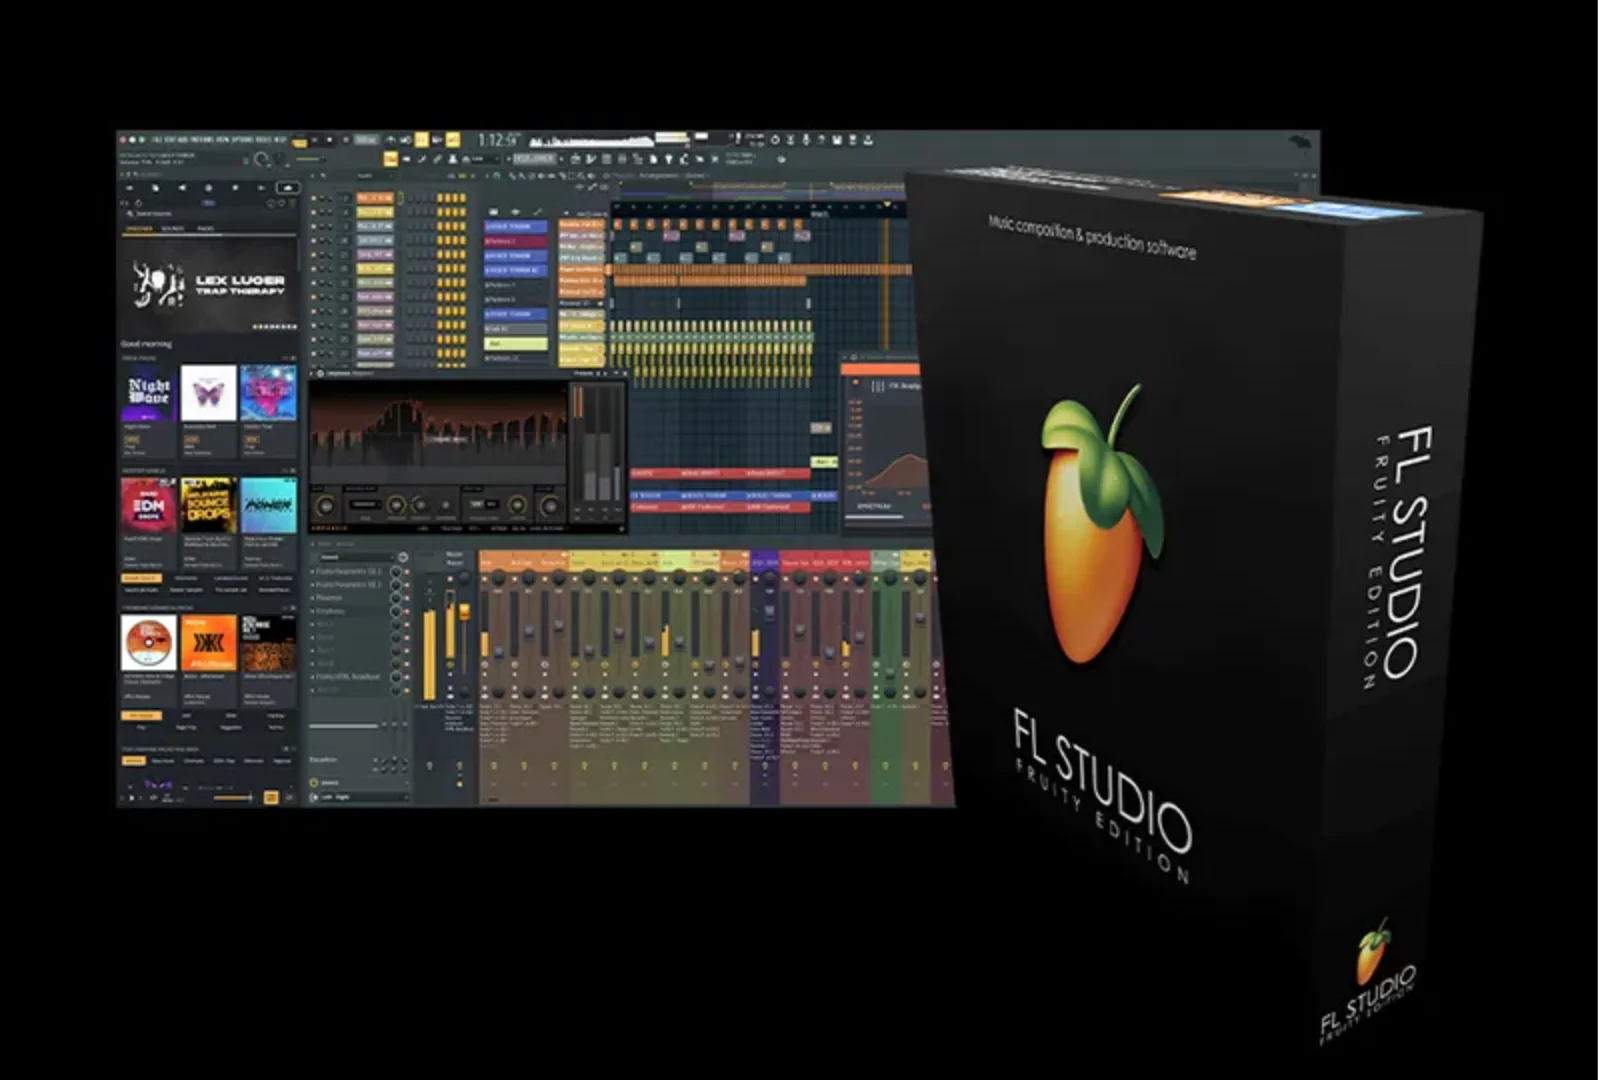Image resolution: width=1600 pixels, height=1080 pixels.
Task: Open the FL Cloud tab in browser
Action: pyautogui.click(x=288, y=187)
